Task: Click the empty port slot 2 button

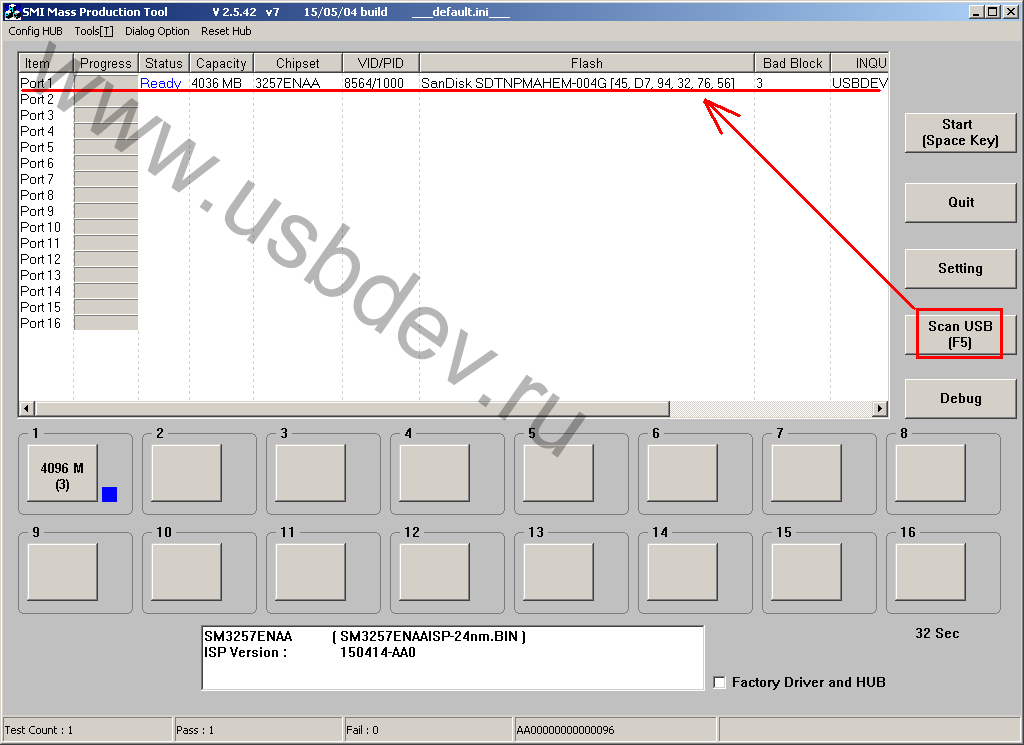Action: pos(186,473)
